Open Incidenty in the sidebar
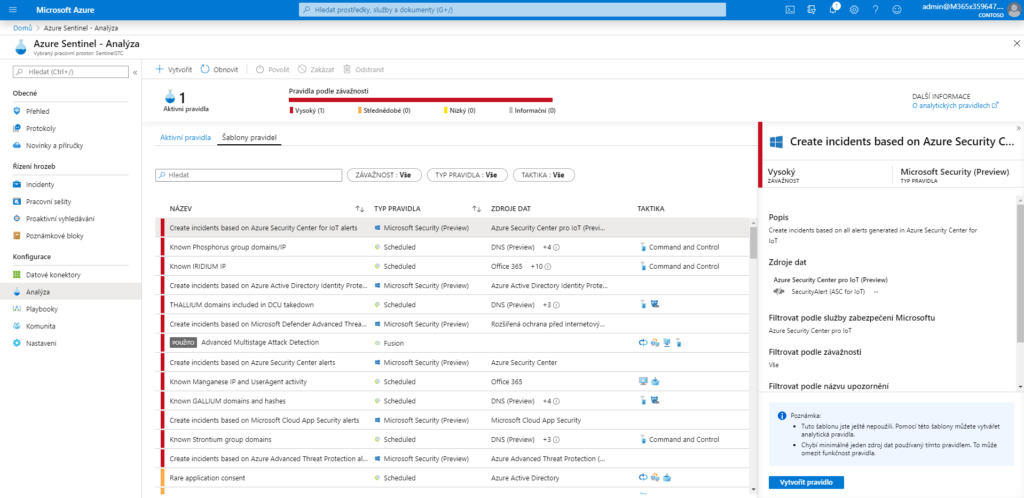Image resolution: width=1024 pixels, height=498 pixels. [40, 184]
